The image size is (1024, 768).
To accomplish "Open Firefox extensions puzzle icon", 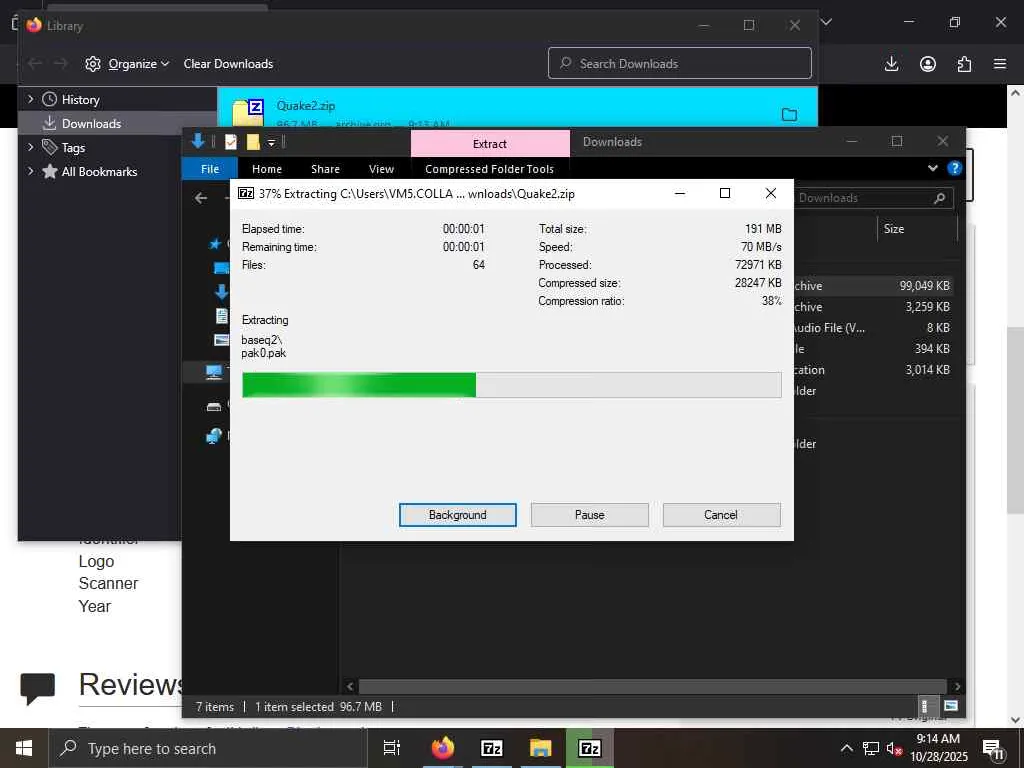I will [x=964, y=63].
